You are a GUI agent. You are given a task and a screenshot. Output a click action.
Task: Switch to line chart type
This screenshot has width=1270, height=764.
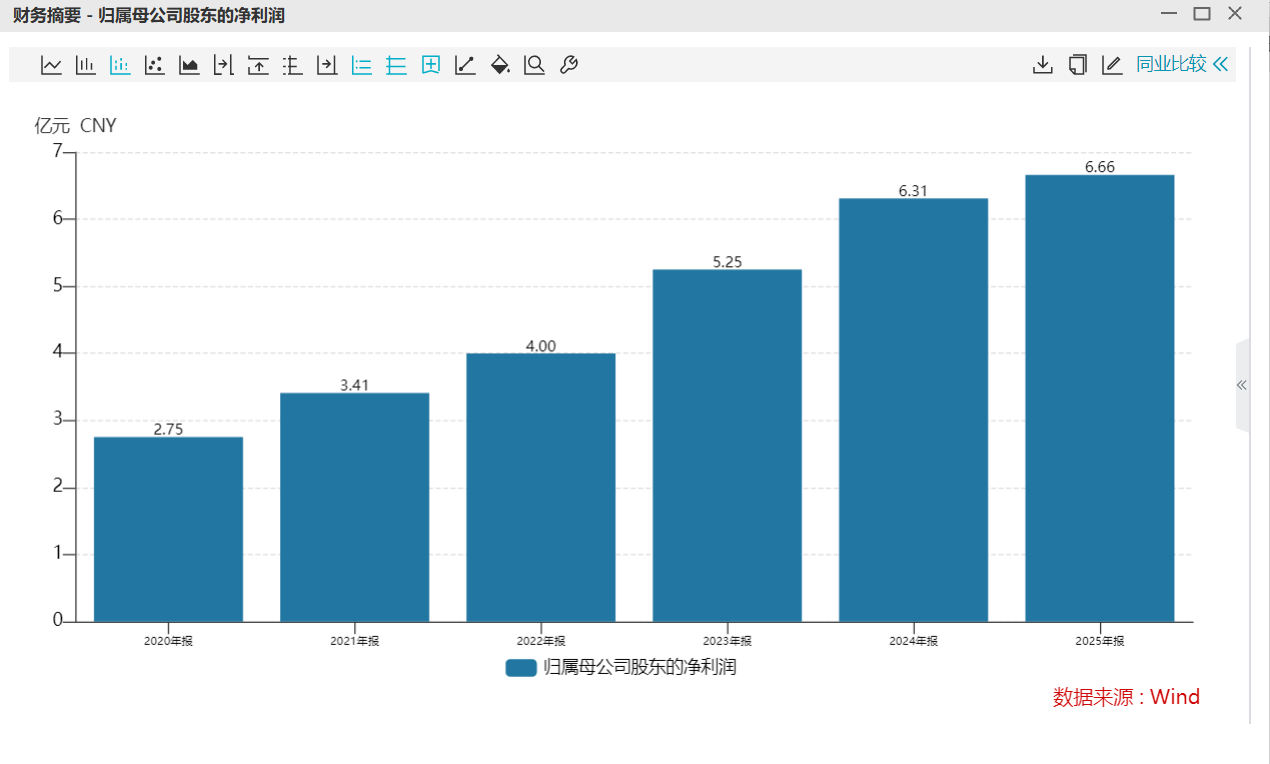click(51, 65)
